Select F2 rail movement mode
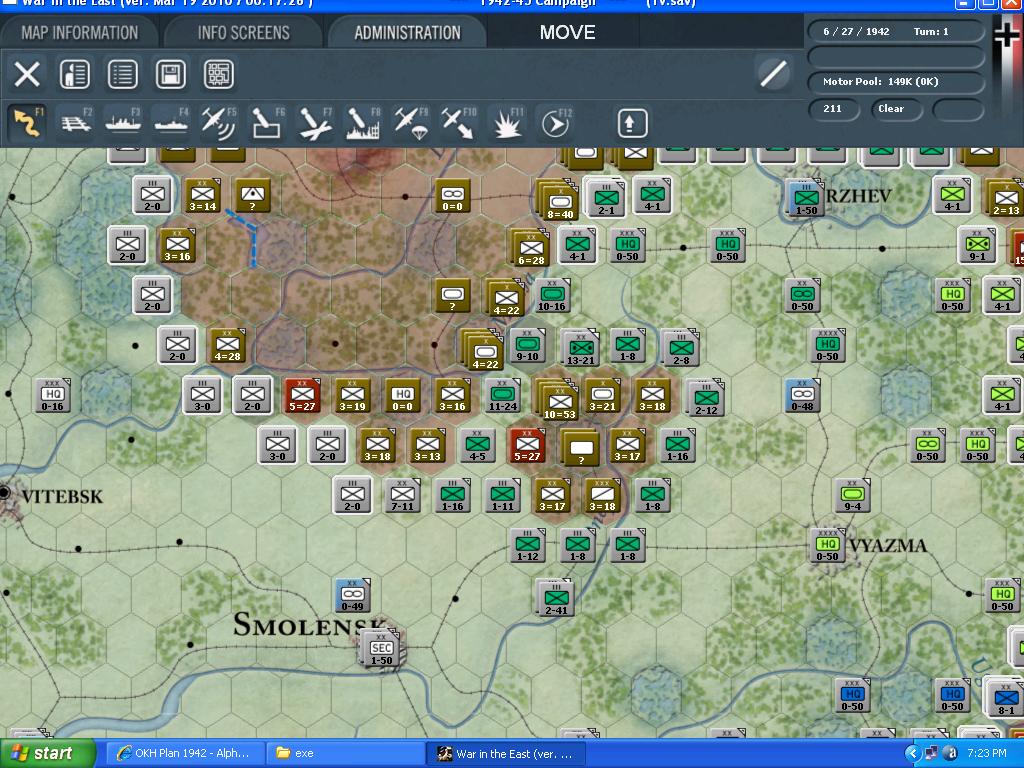The image size is (1024, 768). 76,123
